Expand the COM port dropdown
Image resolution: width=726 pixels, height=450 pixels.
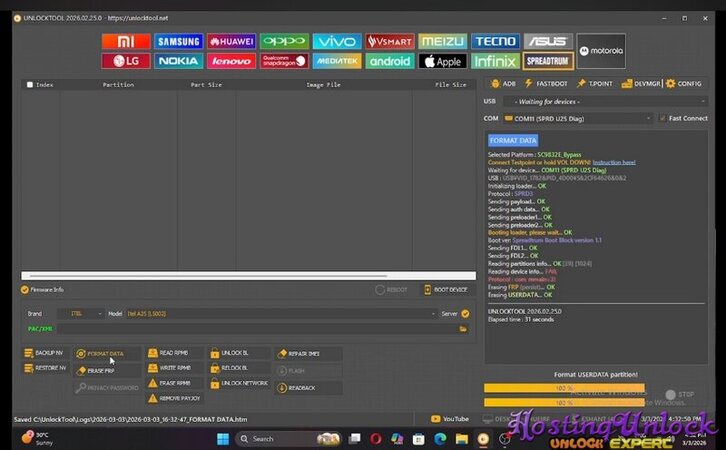coord(649,118)
